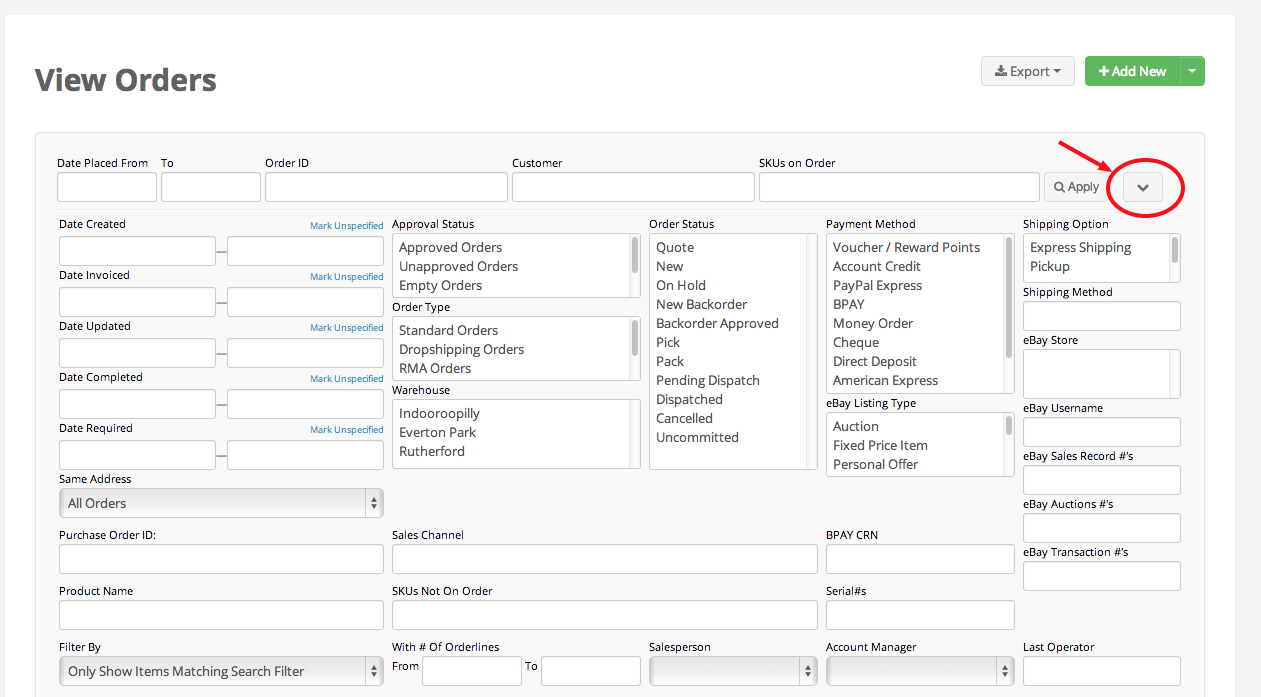Screen dimensions: 1261x697
Task: Select PayPal Express payment method
Action: [877, 285]
